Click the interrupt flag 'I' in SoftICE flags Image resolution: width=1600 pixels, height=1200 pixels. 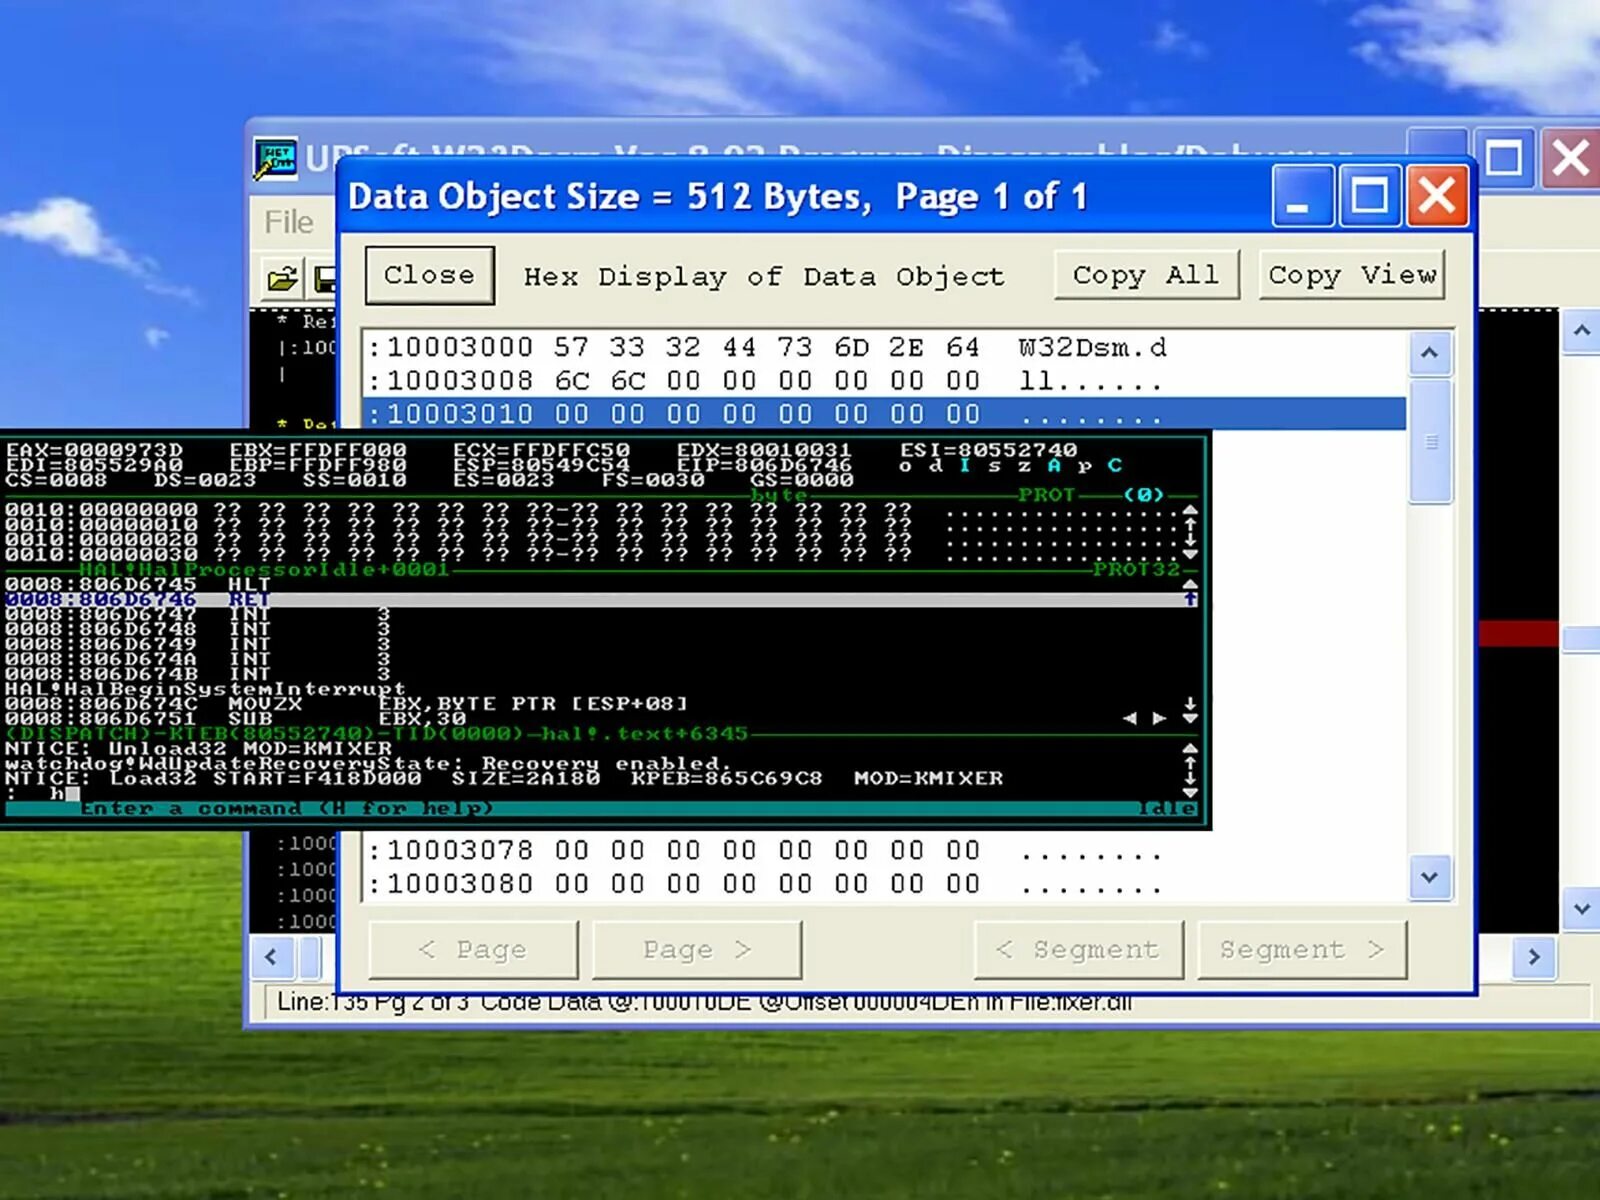point(965,465)
